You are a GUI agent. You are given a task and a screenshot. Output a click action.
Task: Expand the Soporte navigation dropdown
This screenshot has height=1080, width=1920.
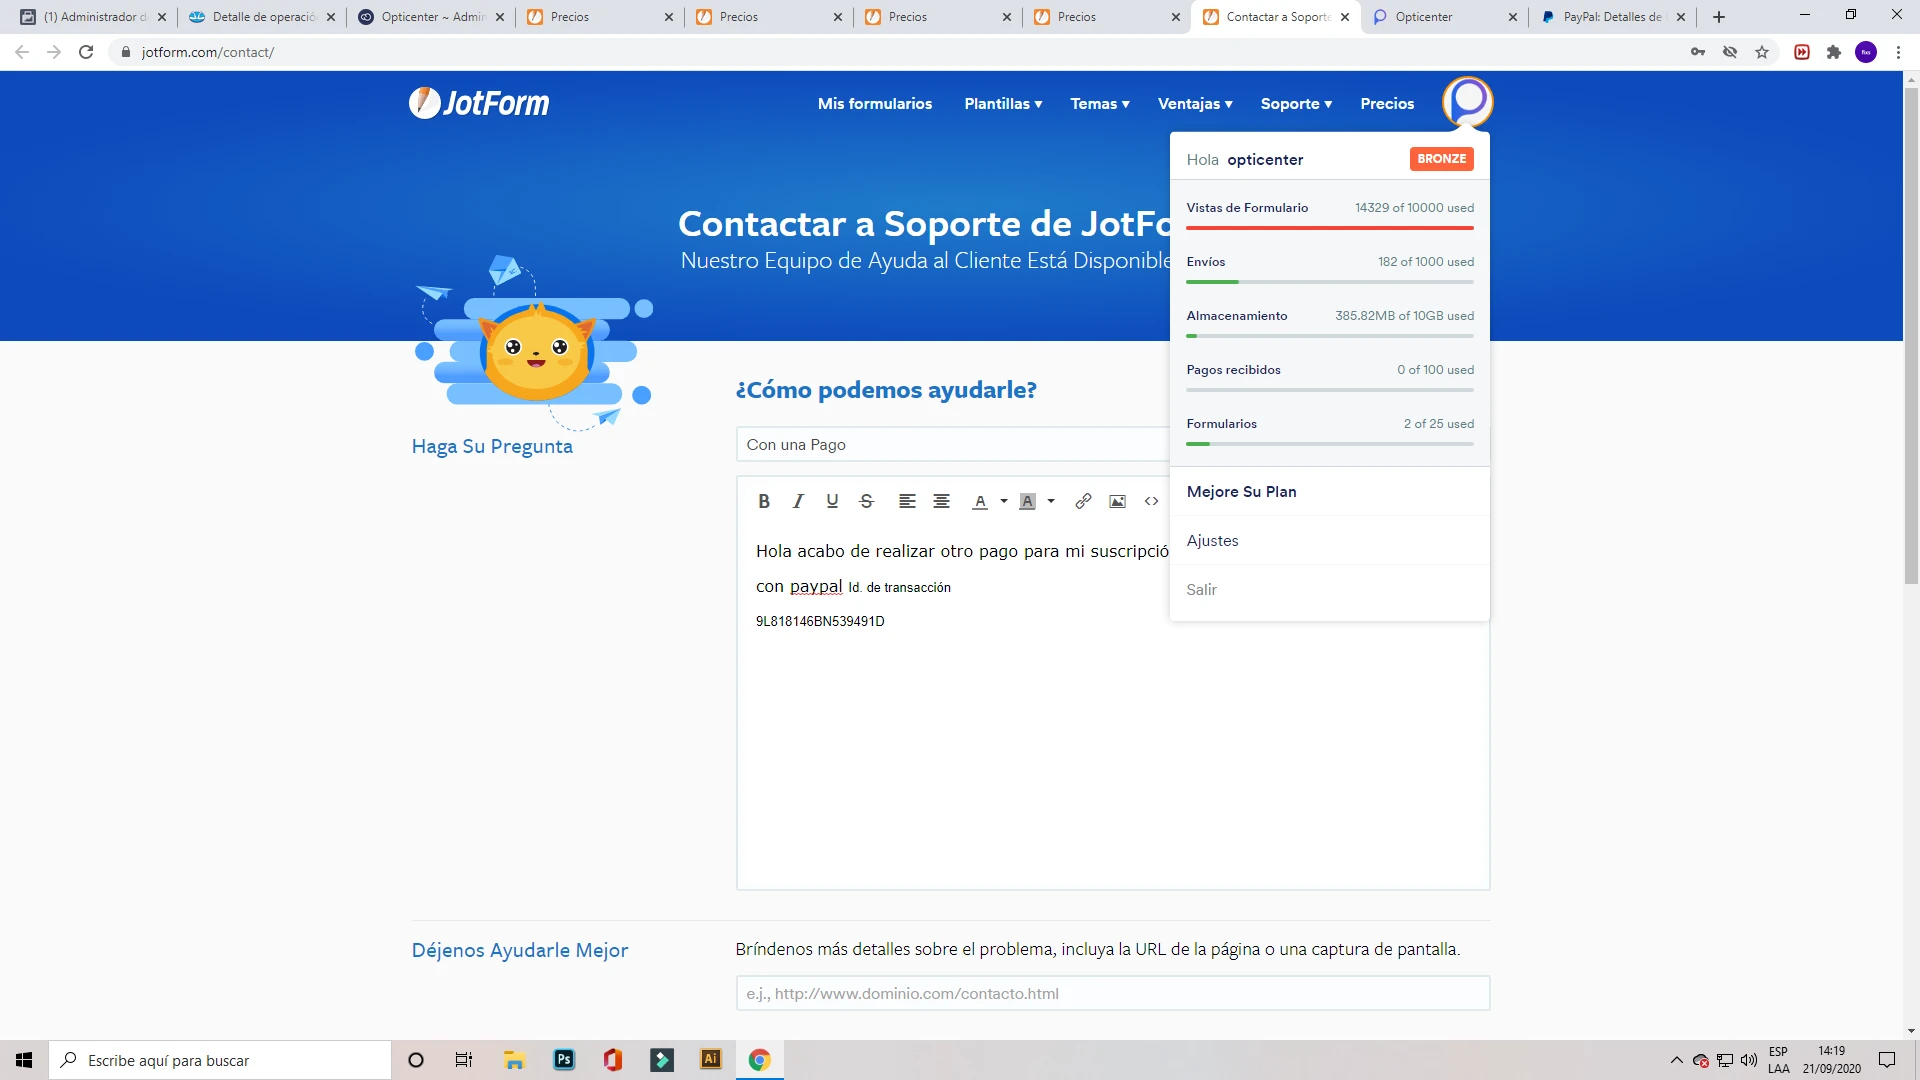tap(1295, 103)
